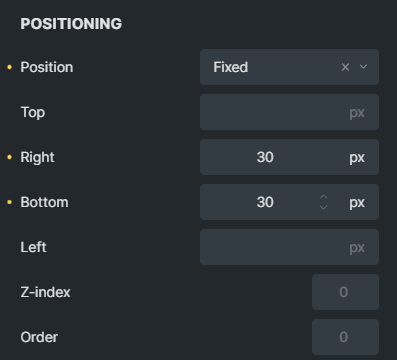This screenshot has width=397, height=360.
Task: Click the Order number field
Action: 345,337
